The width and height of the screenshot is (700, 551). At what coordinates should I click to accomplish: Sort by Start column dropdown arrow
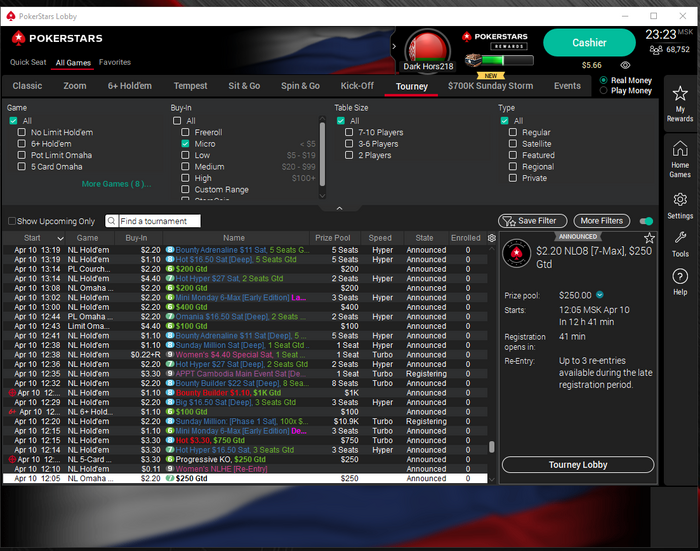coord(60,238)
